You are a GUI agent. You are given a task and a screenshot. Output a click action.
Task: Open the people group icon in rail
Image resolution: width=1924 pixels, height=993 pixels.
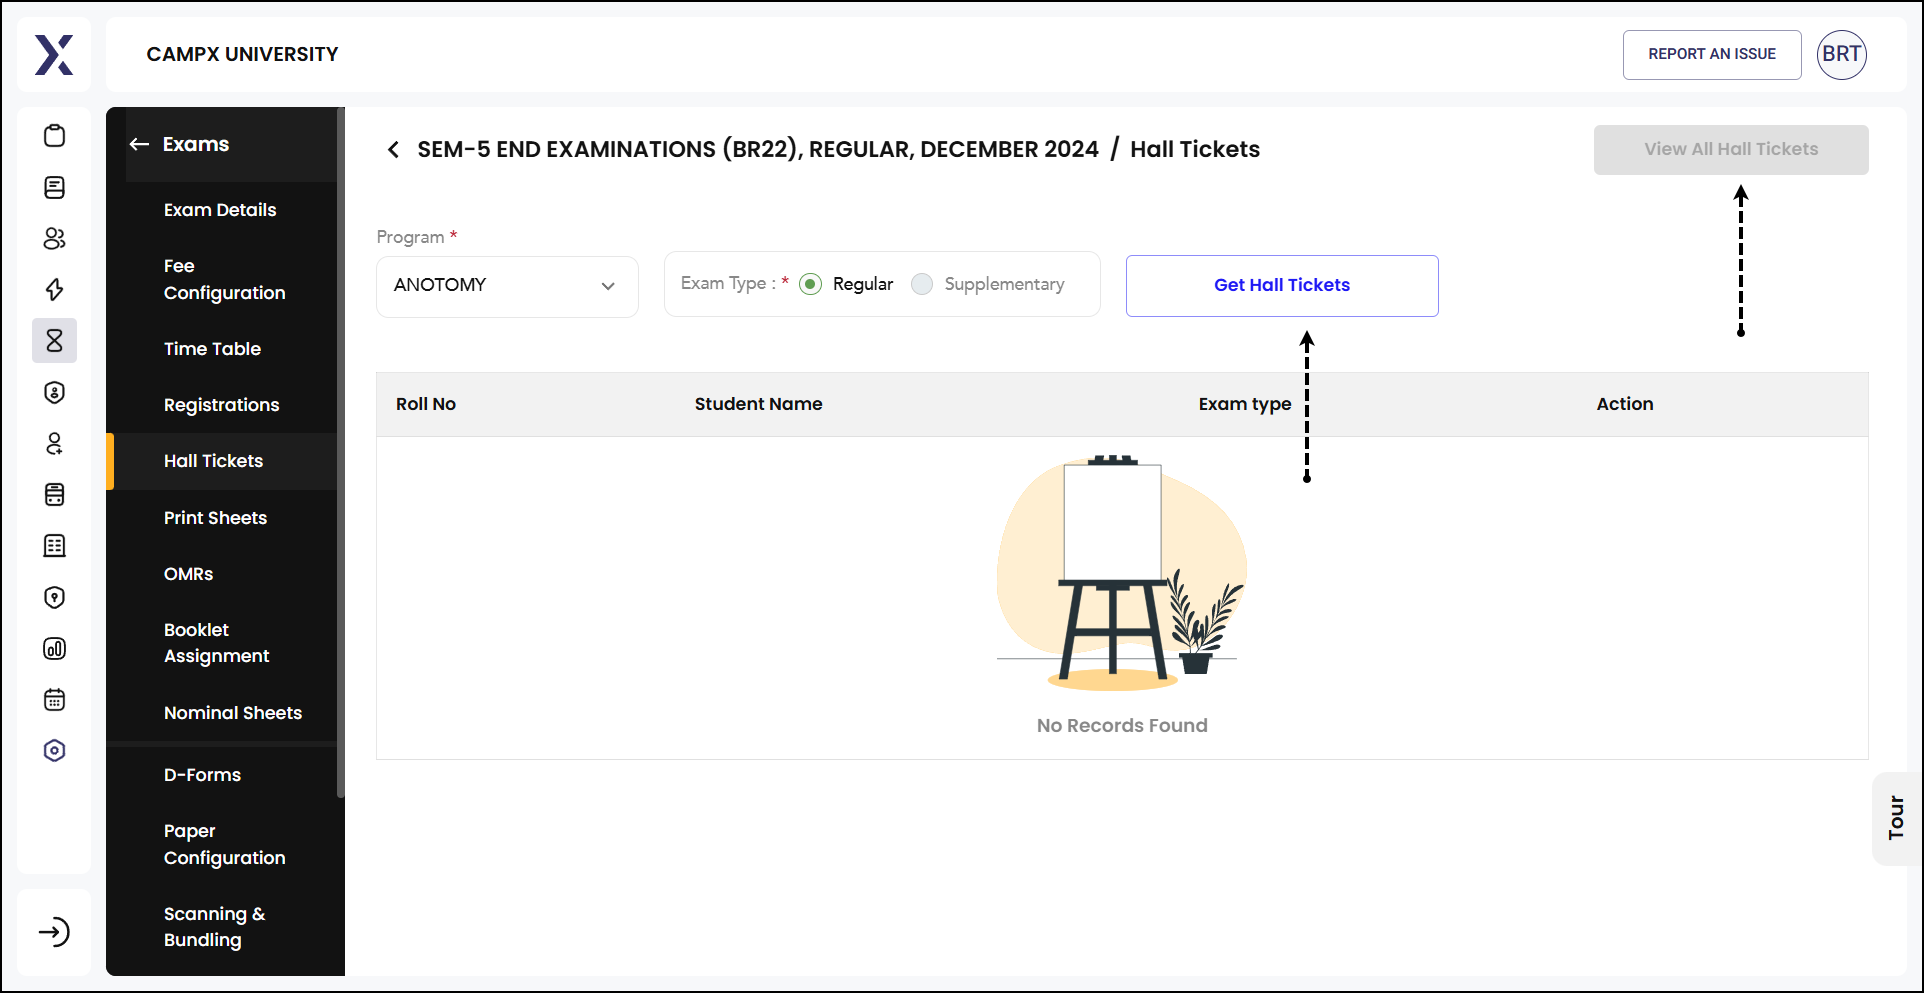[x=55, y=238]
